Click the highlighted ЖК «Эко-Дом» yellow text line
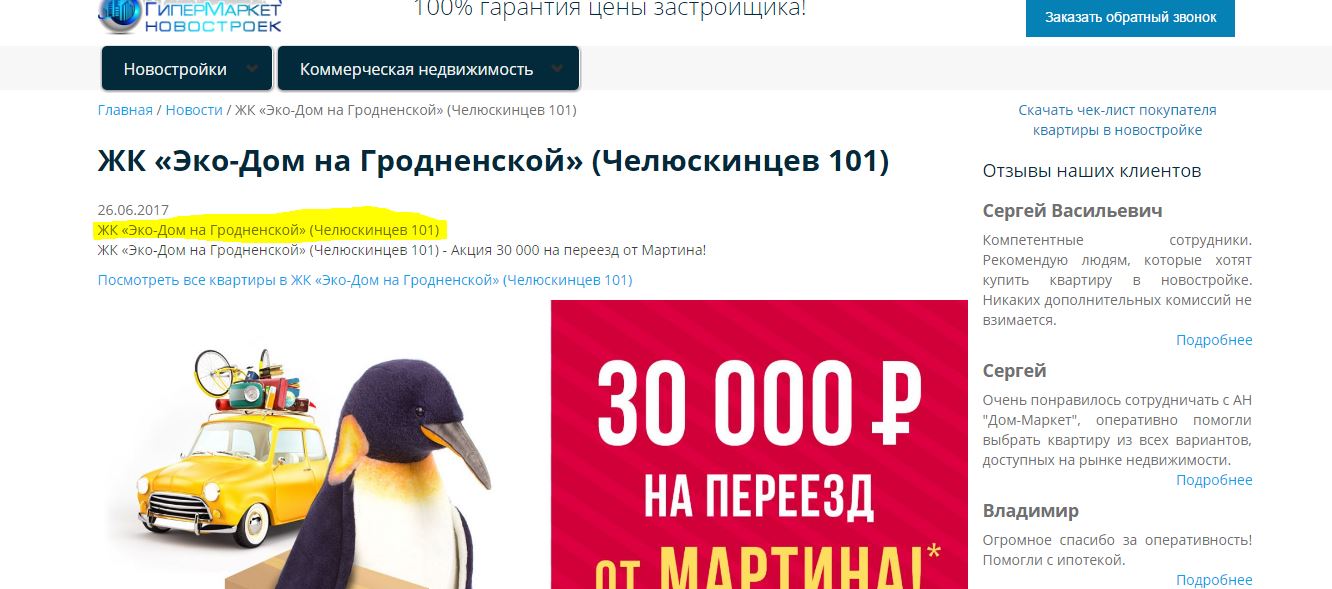 pyautogui.click(x=268, y=230)
